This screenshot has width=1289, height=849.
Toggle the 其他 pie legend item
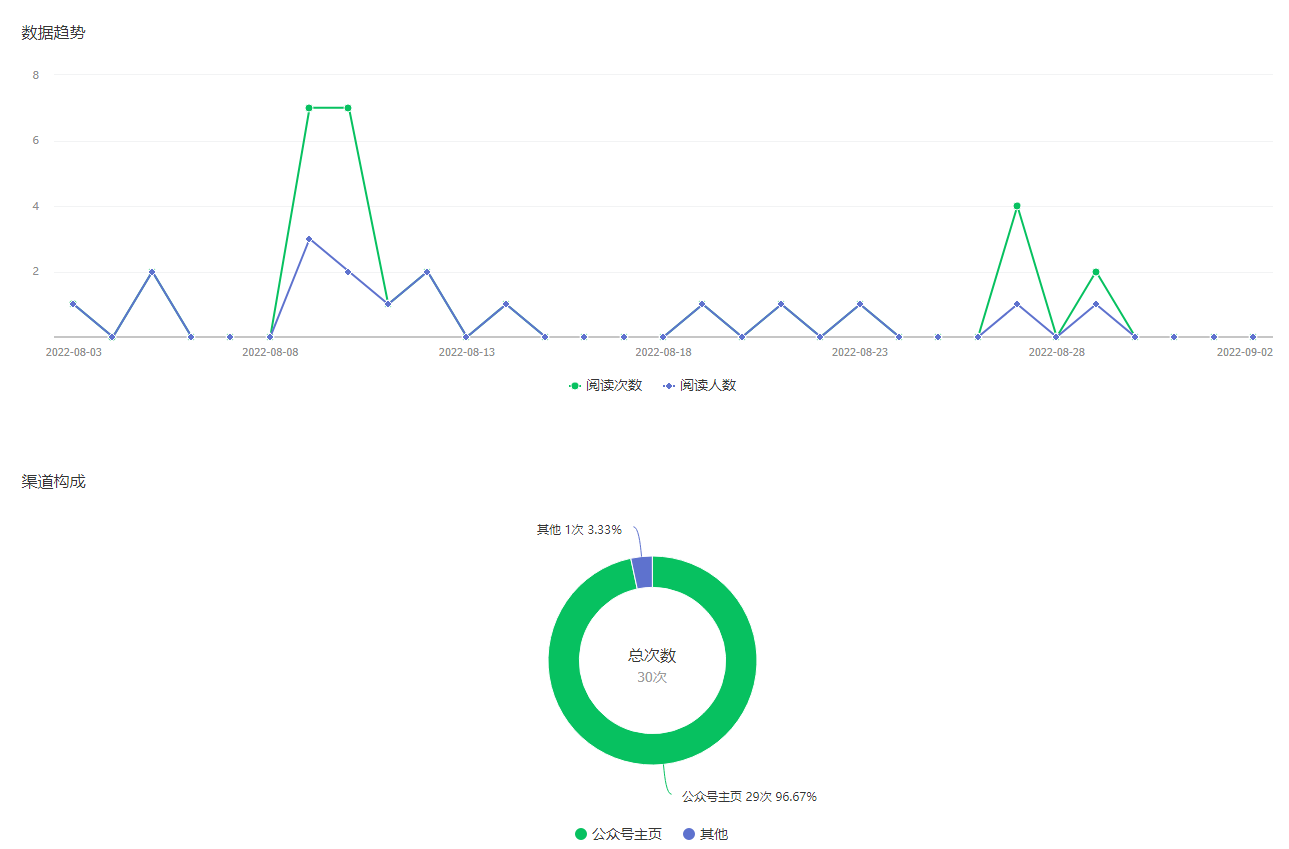click(705, 834)
